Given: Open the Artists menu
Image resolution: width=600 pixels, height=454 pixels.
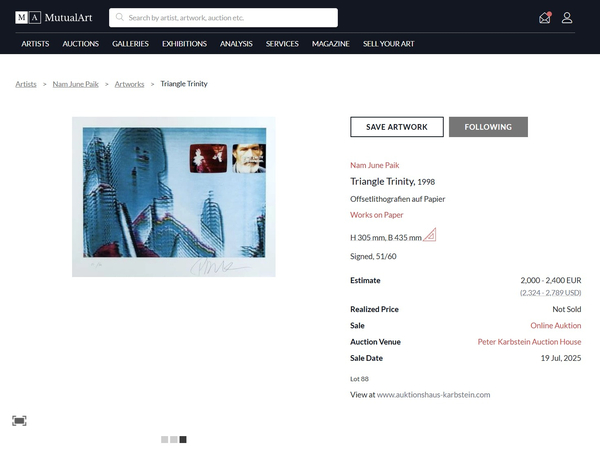Looking at the screenshot, I should [x=35, y=44].
